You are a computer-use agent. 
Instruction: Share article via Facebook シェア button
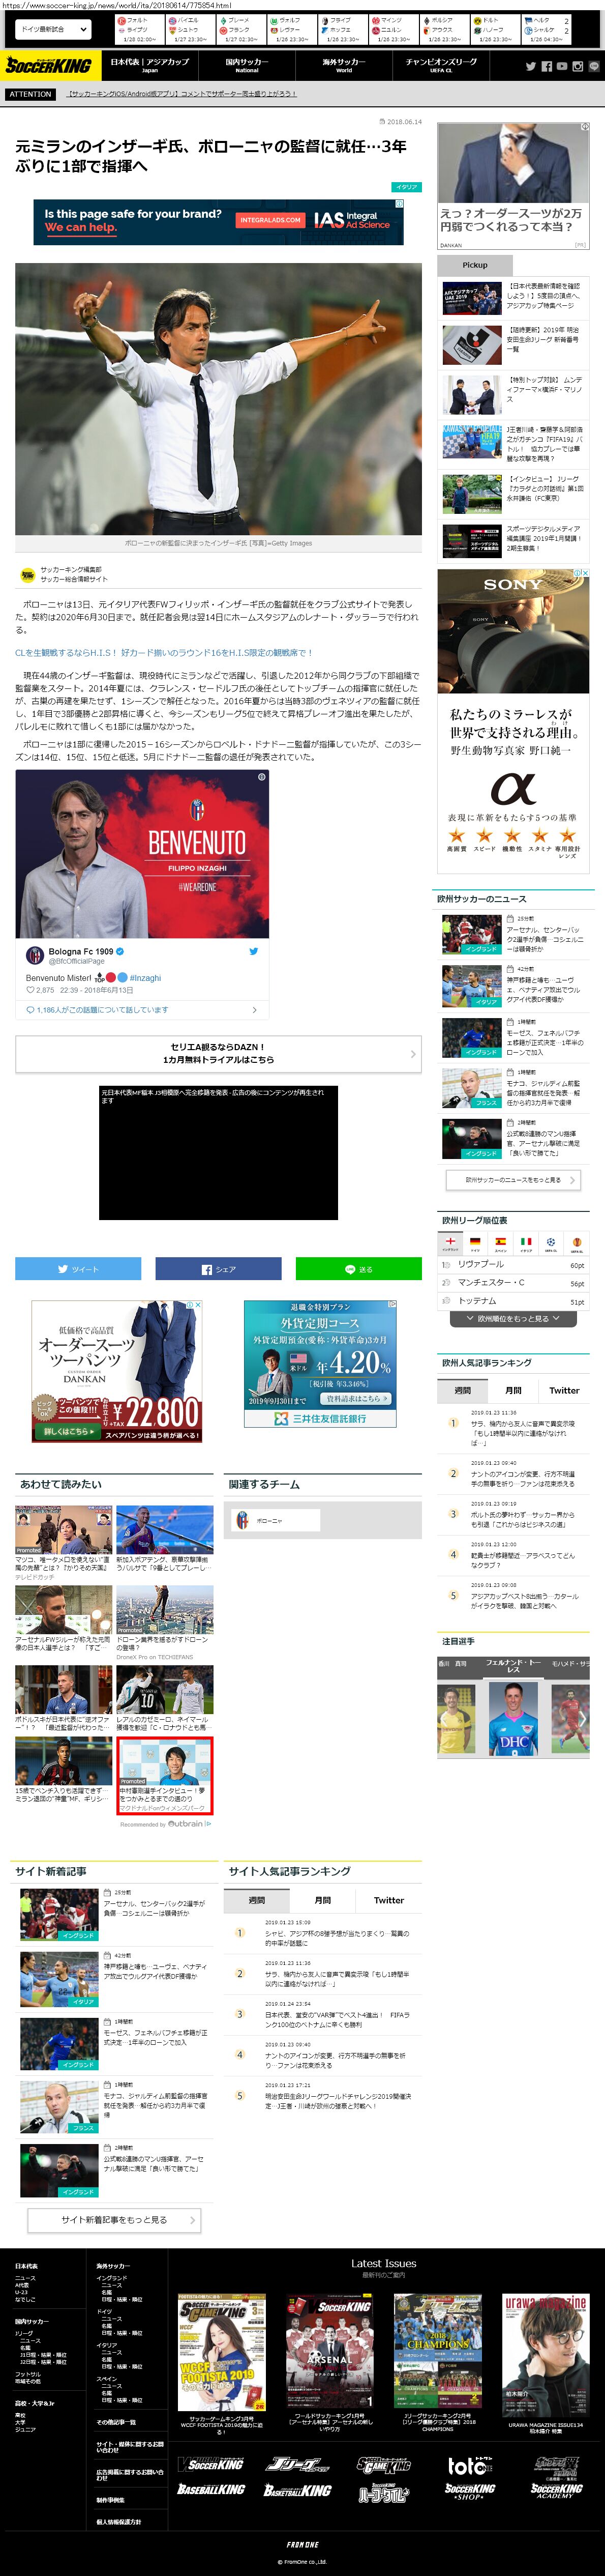tap(218, 1269)
